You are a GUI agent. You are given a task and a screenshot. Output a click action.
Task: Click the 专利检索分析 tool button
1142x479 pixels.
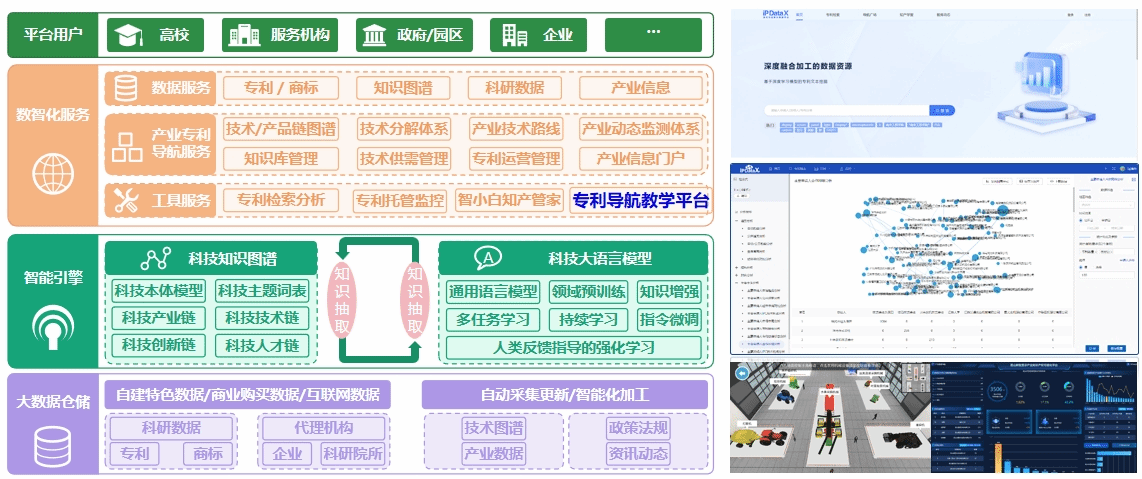point(281,201)
